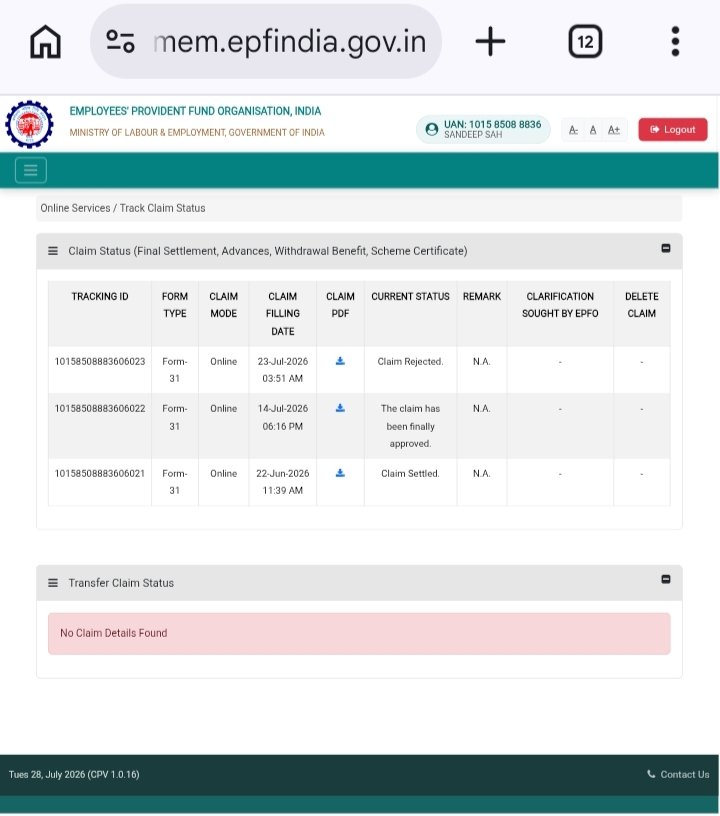Click Contact Us link in footer

point(678,774)
